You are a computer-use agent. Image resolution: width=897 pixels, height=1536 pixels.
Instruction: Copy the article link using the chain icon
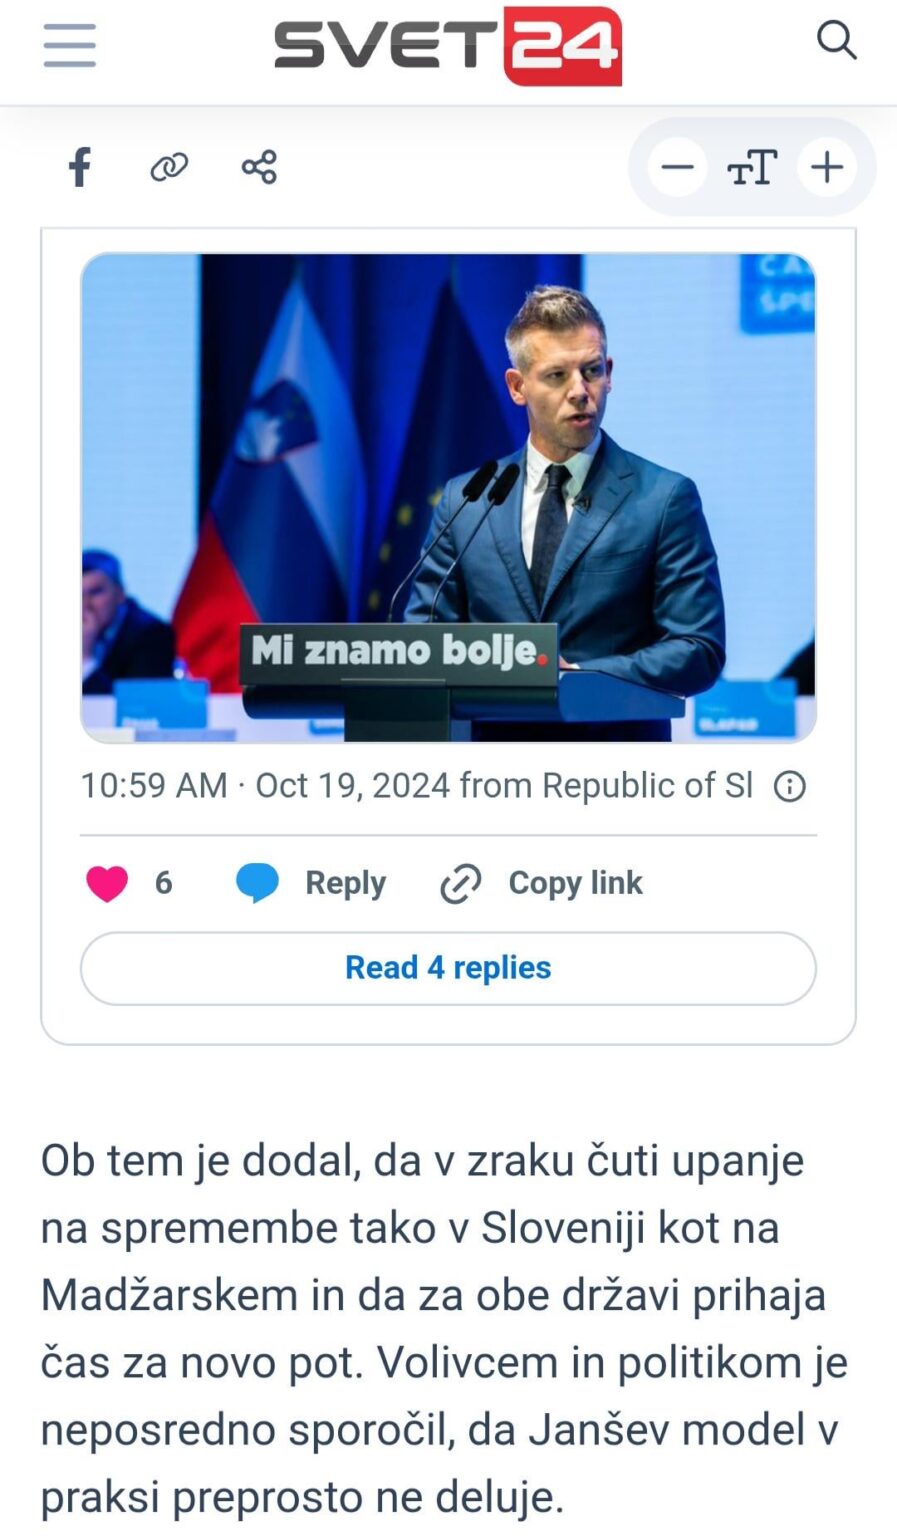[169, 167]
